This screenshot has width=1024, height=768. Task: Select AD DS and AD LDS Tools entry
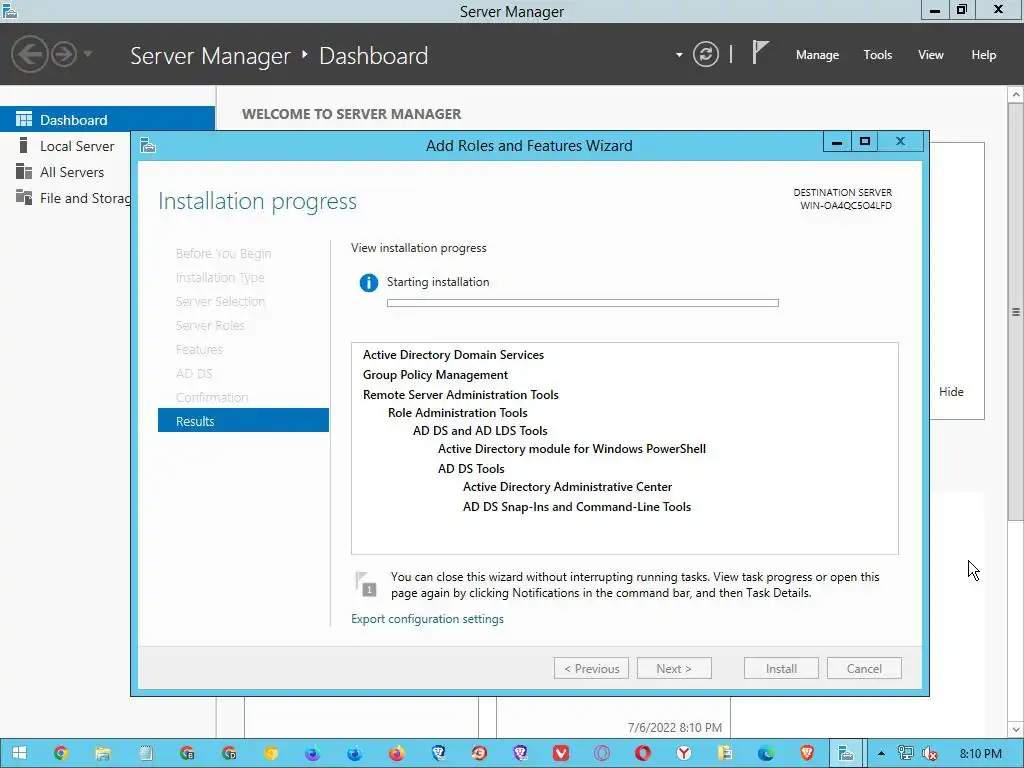(480, 430)
